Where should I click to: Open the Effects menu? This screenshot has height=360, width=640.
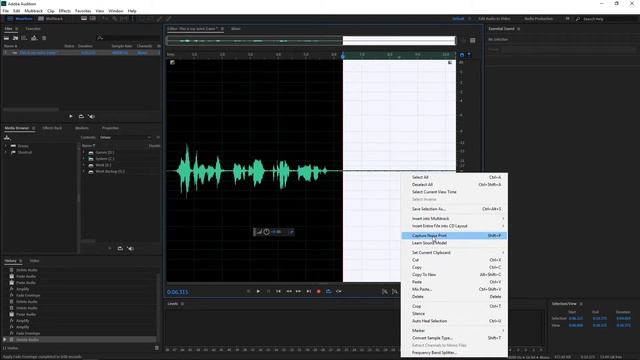point(64,11)
